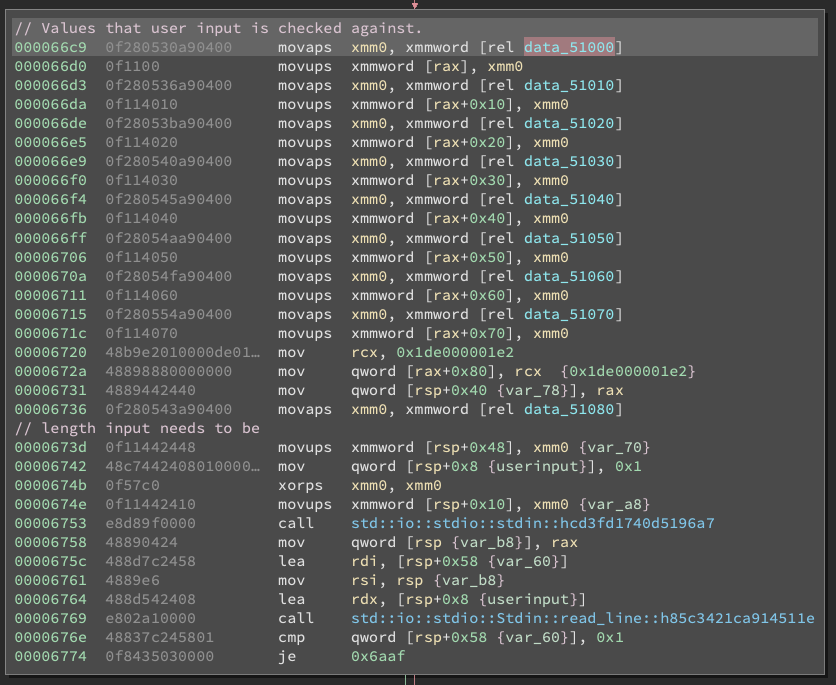Open the stdin::hcd3fd1740d5196a7 call target
The image size is (836, 685).
530,523
